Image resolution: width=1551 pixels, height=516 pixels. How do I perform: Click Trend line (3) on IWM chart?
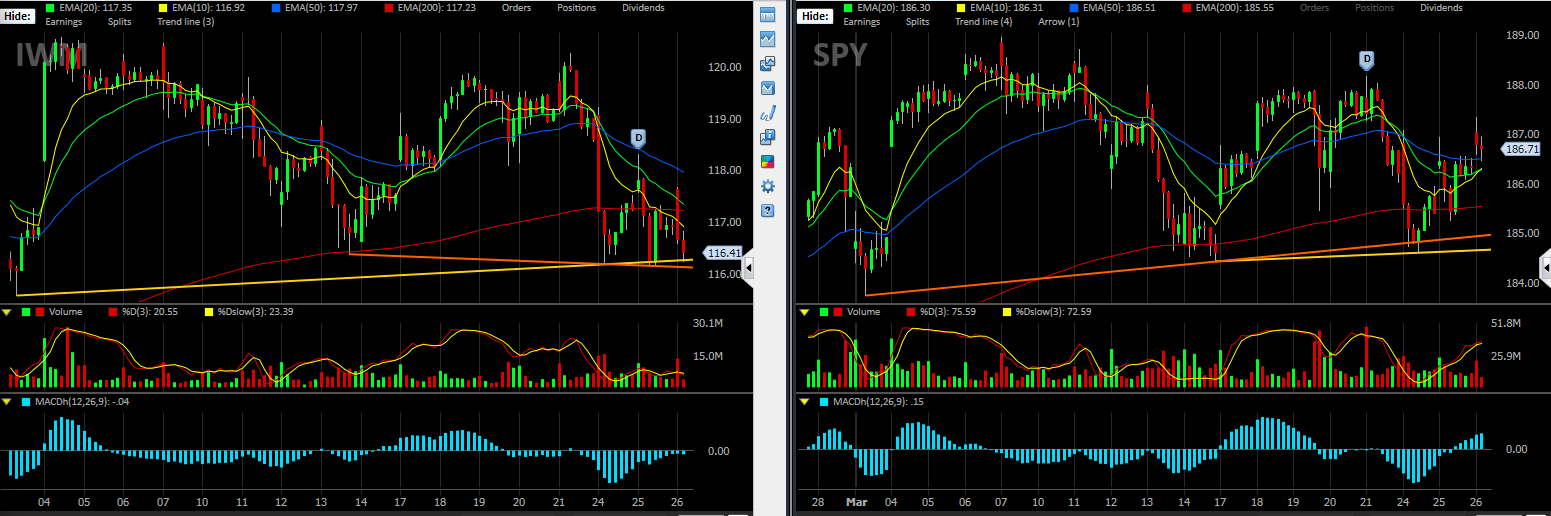[x=186, y=21]
